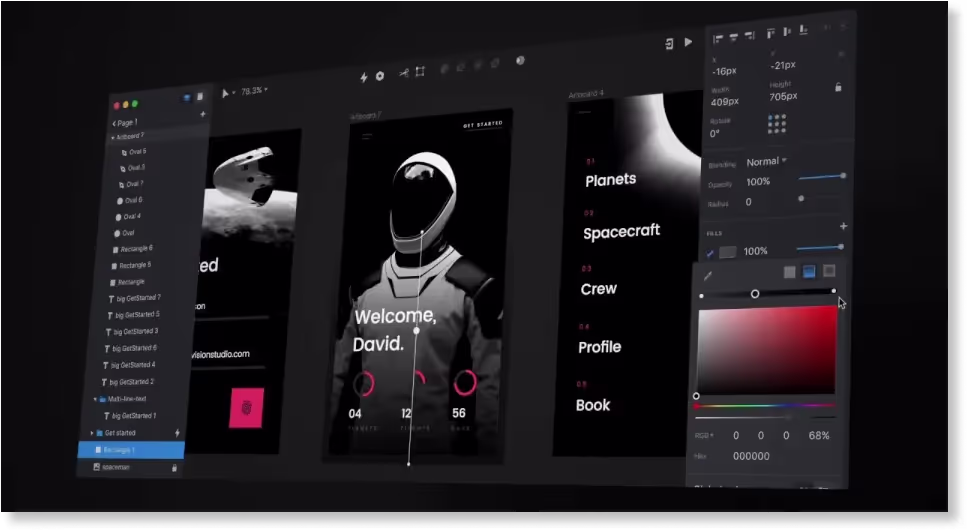Open the select tool dropdown arrow

(234, 93)
